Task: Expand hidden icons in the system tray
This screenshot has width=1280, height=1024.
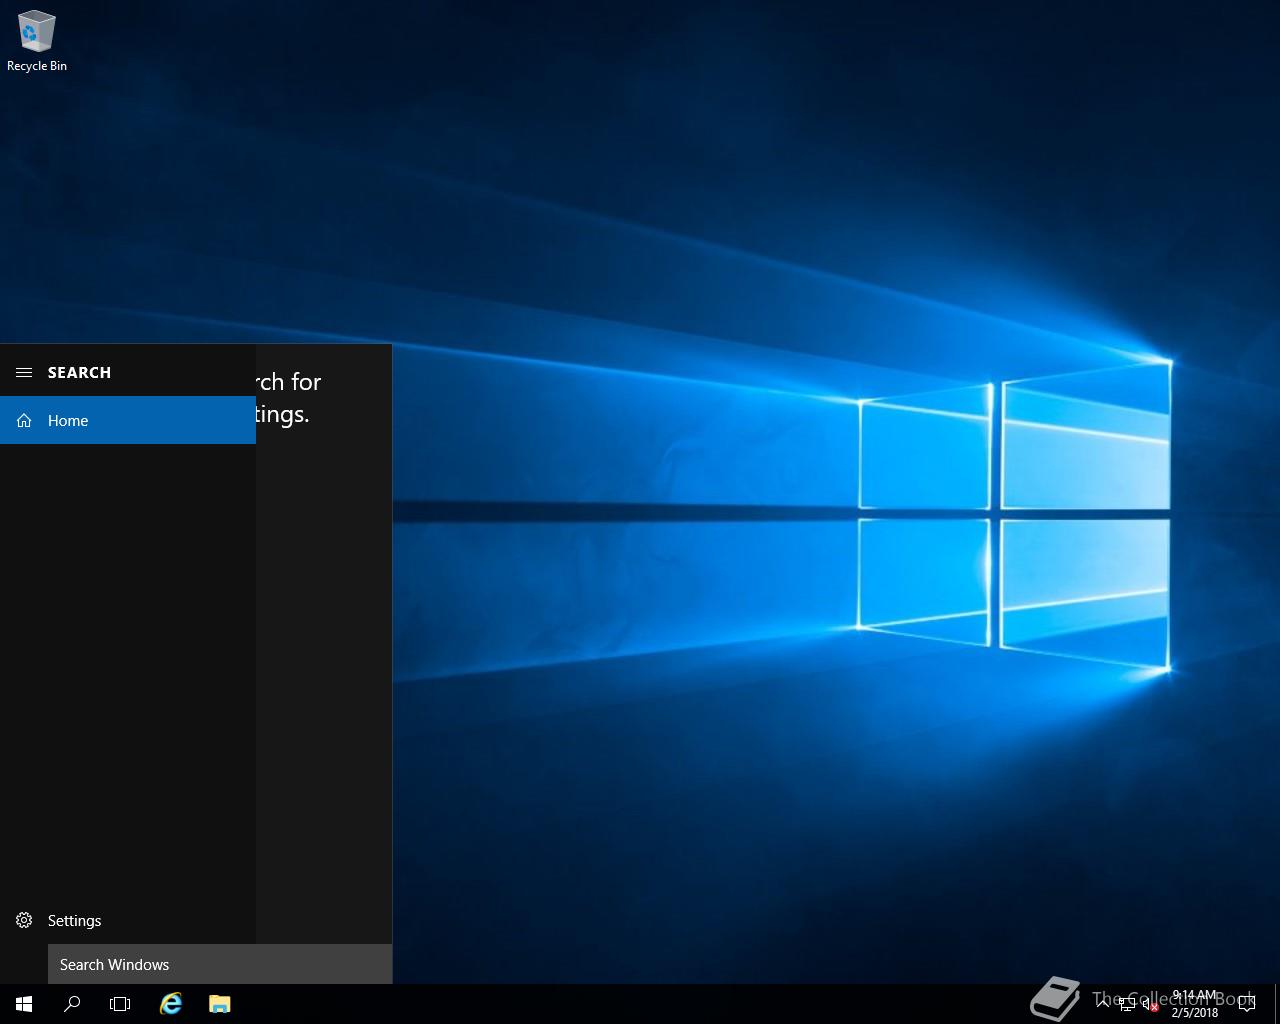Action: point(1103,1003)
